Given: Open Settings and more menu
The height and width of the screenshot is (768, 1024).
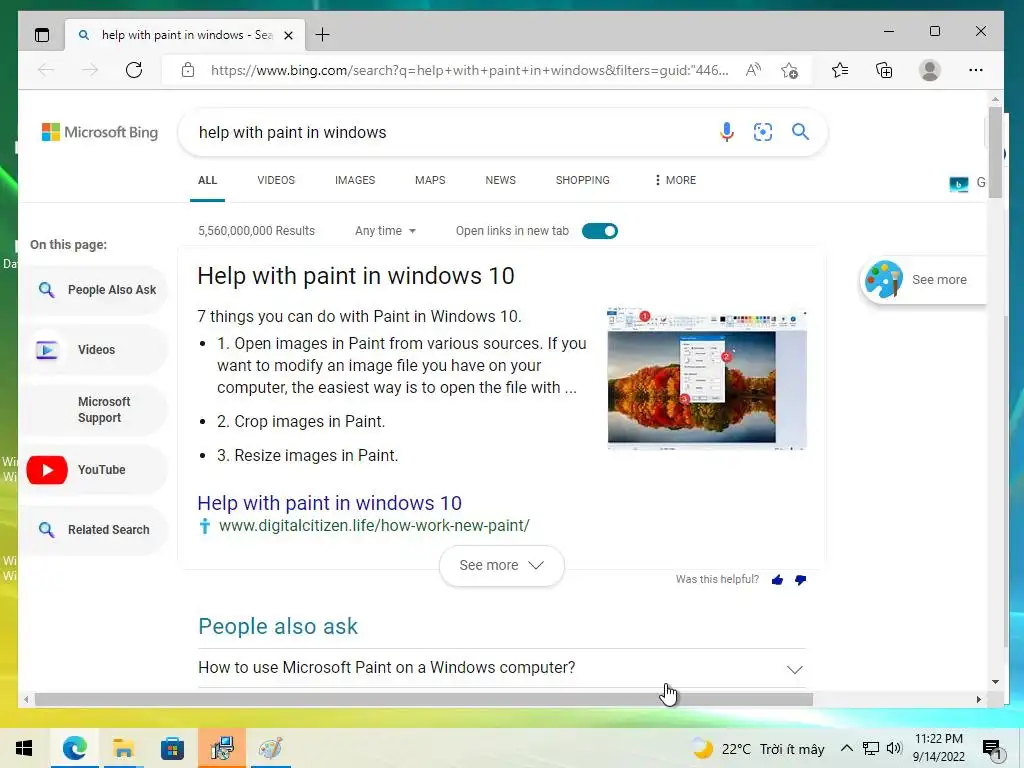Looking at the screenshot, I should [x=976, y=70].
